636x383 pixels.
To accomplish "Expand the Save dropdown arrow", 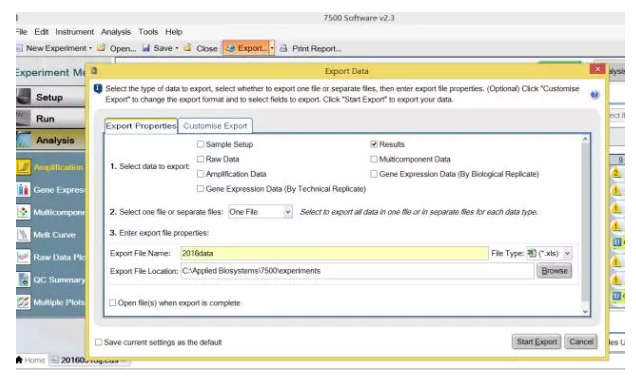I will tap(177, 48).
